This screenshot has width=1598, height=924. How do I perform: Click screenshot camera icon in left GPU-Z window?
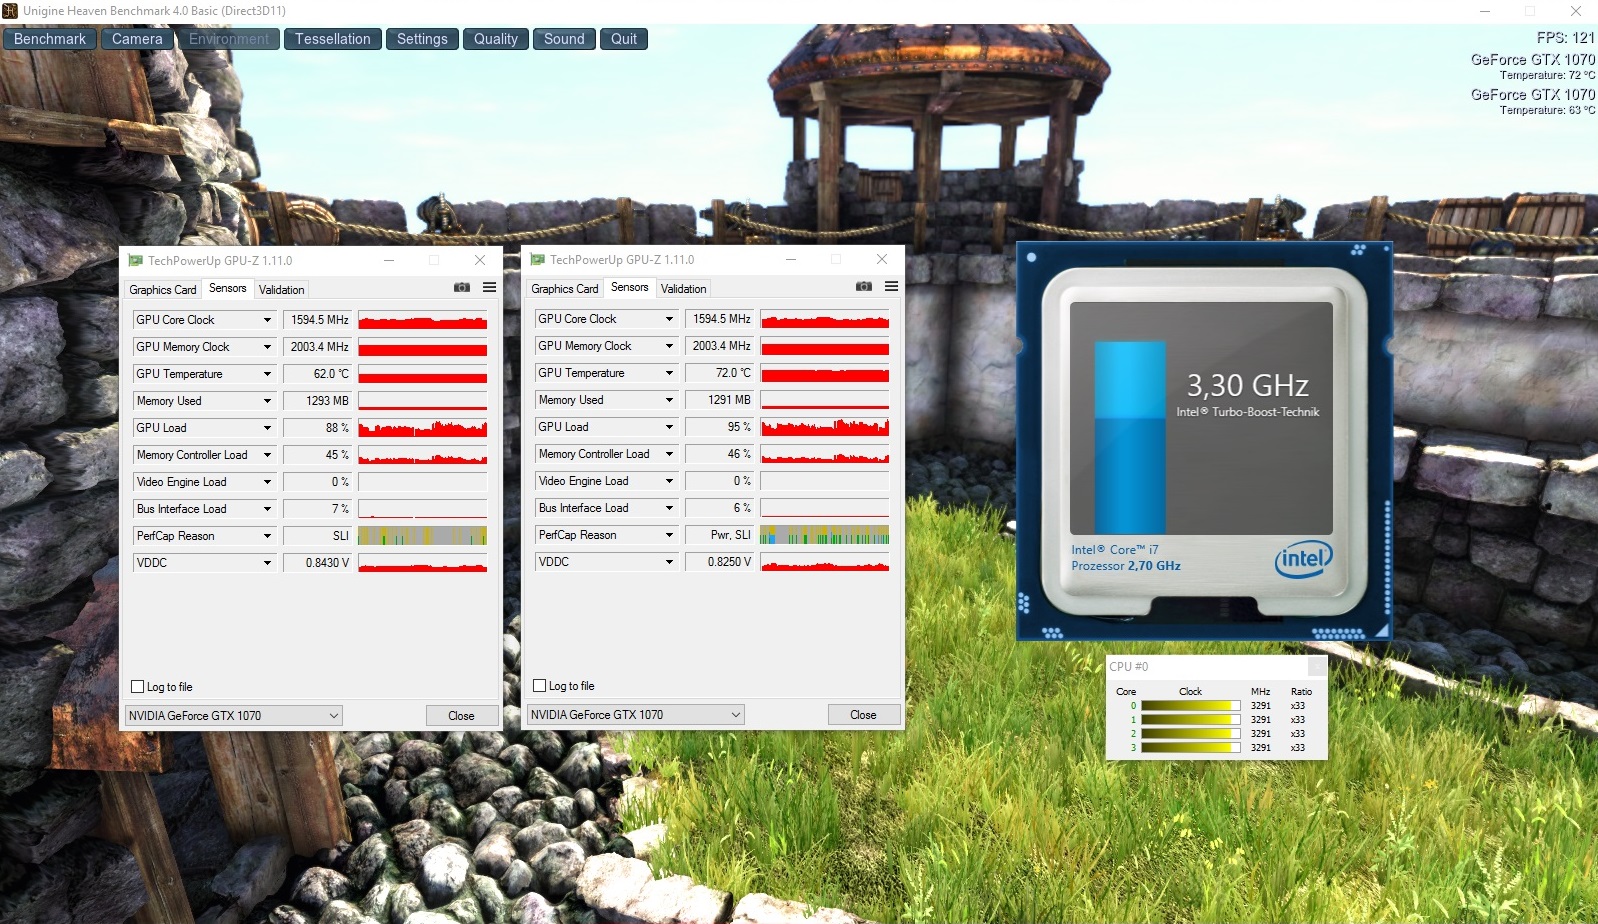click(461, 288)
